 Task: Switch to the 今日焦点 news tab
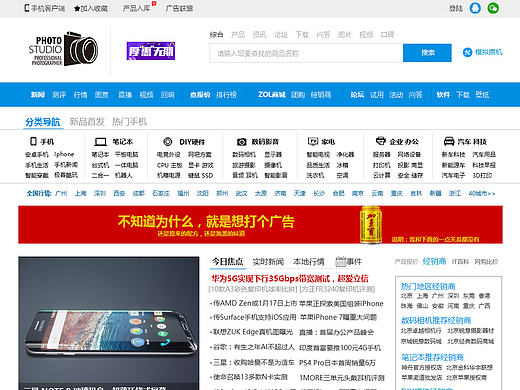coord(228,262)
